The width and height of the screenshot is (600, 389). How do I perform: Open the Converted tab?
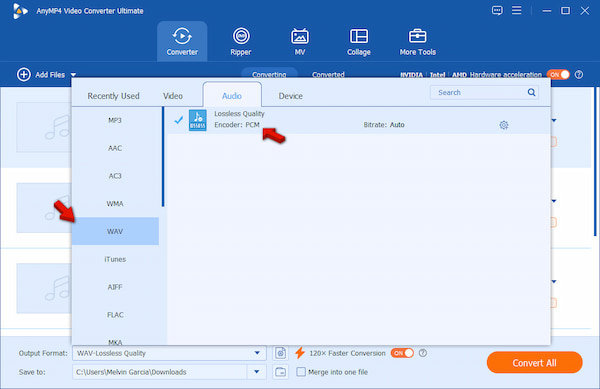328,74
